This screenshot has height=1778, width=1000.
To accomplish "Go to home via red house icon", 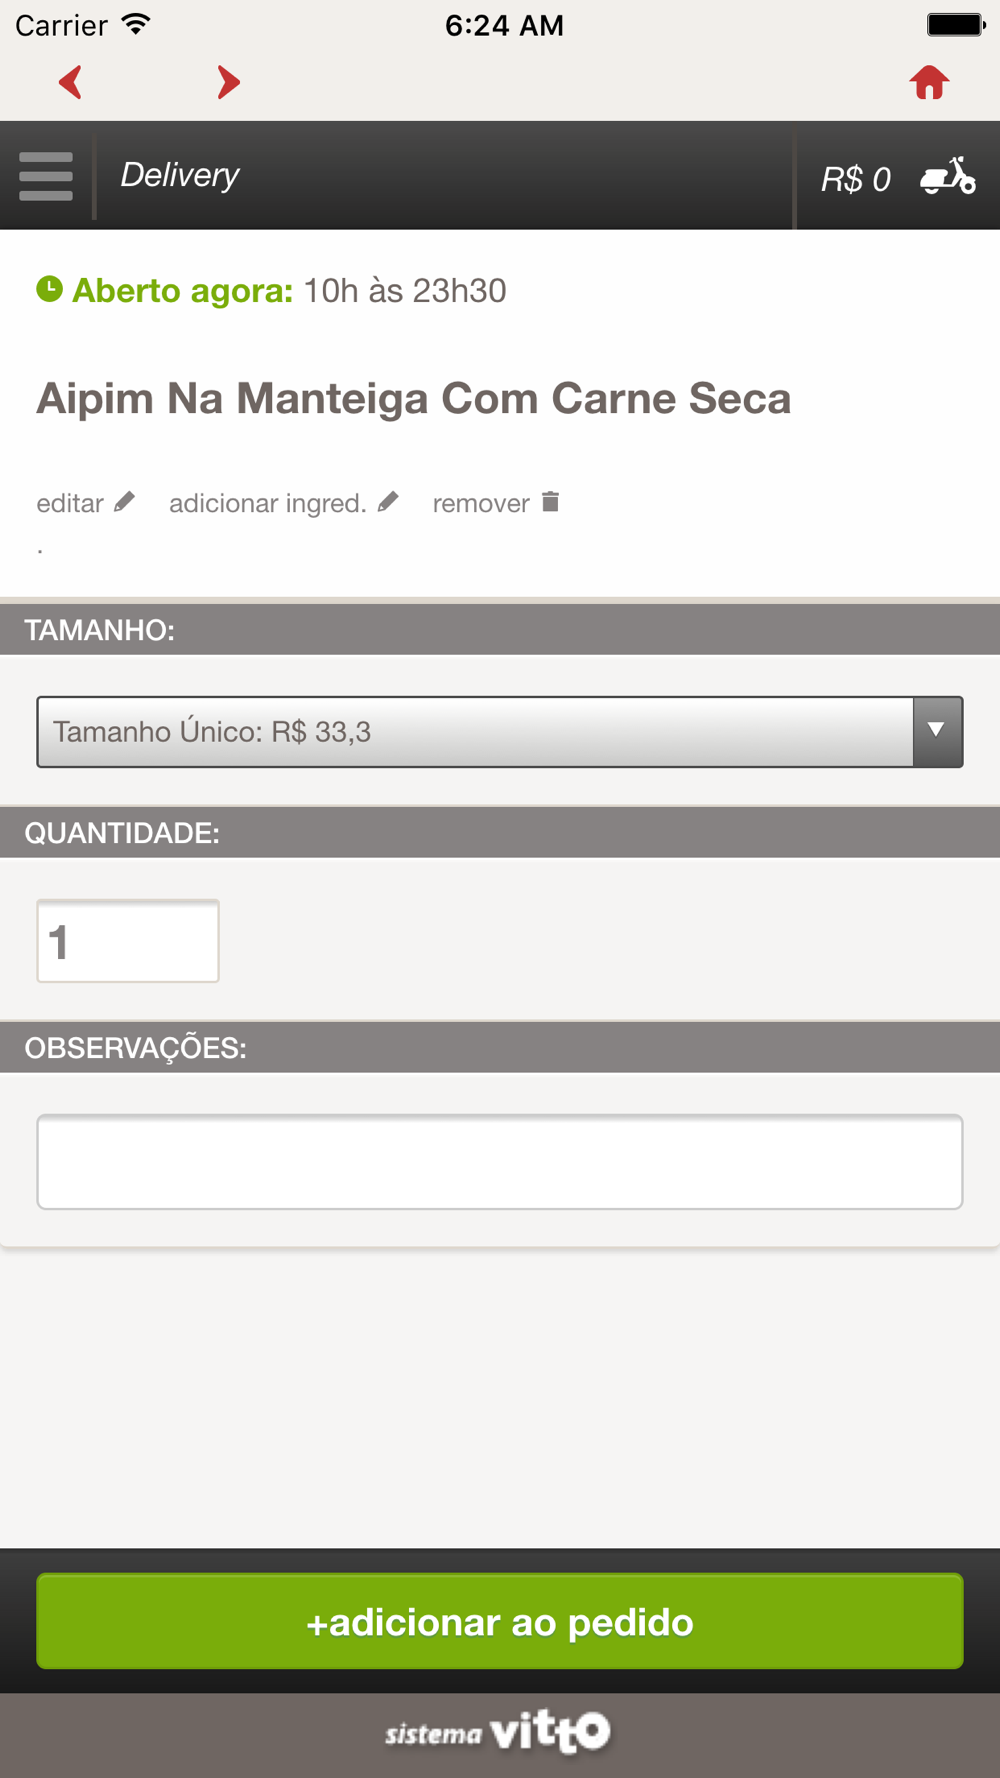I will pyautogui.click(x=929, y=82).
